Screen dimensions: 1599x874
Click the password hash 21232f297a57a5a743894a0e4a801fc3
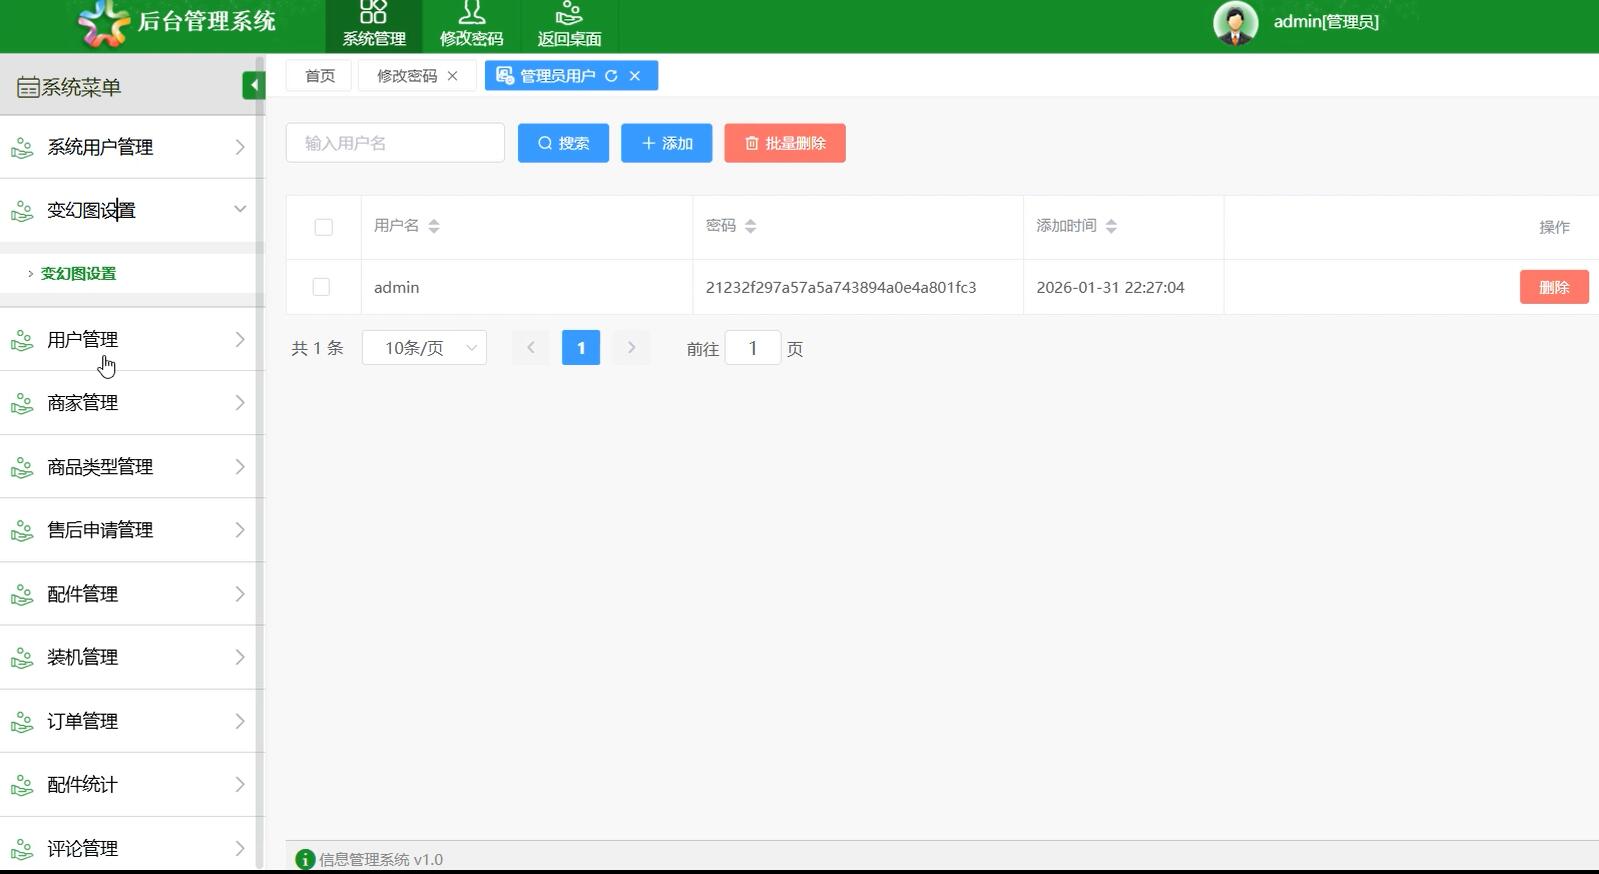[x=841, y=288]
